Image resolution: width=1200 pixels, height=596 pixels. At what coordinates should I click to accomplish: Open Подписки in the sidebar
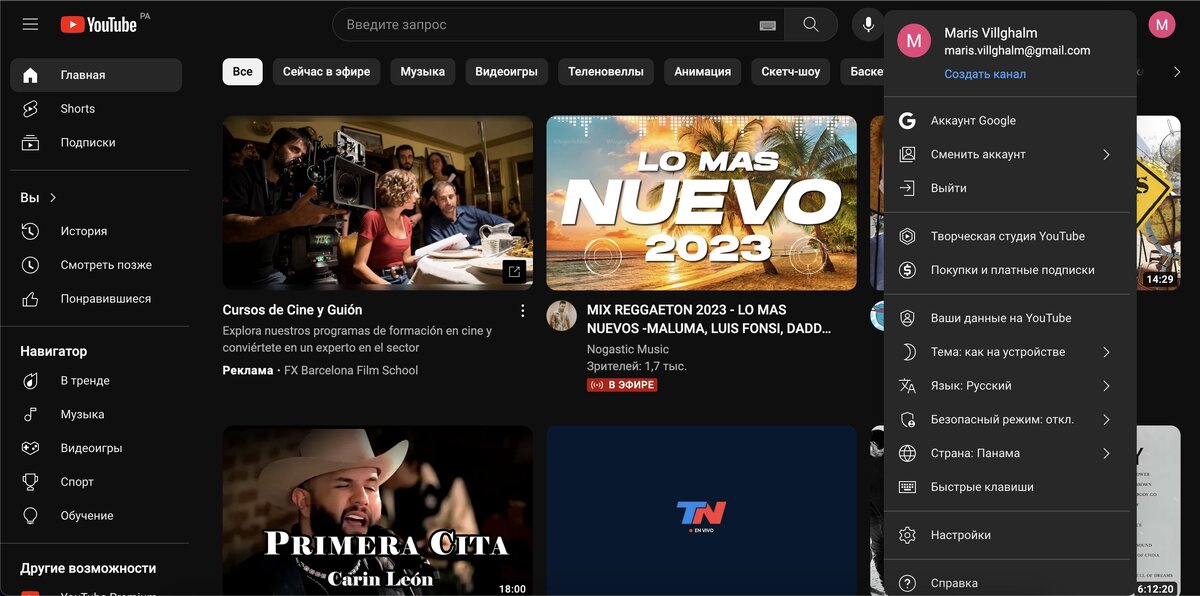pyautogui.click(x=96, y=143)
